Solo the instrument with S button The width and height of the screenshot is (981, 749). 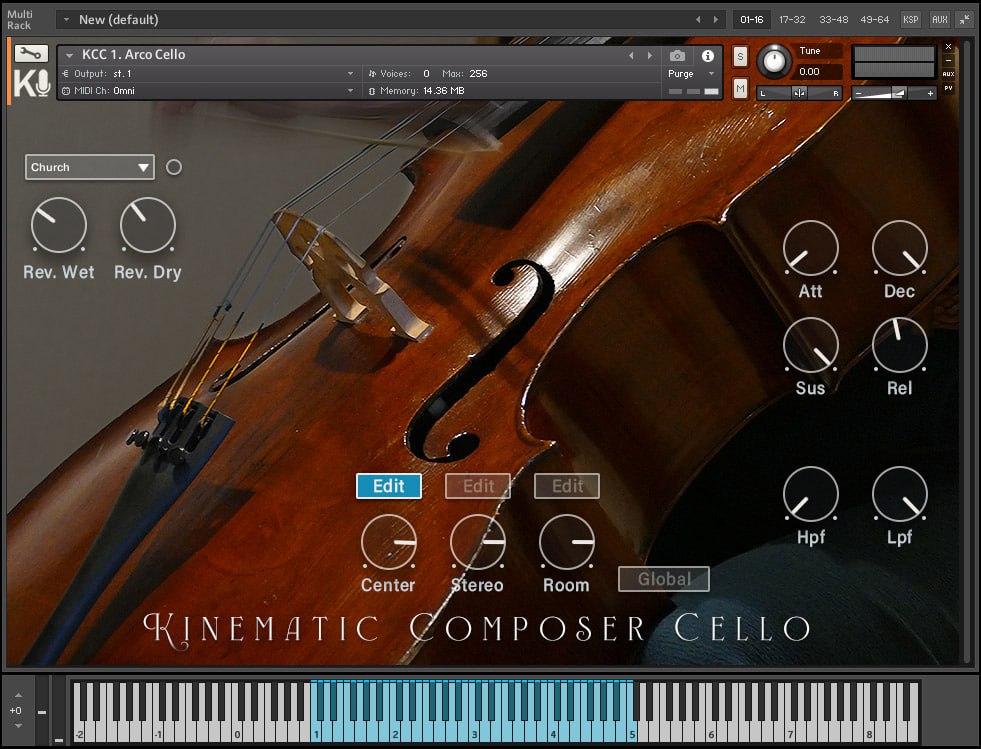(x=740, y=56)
